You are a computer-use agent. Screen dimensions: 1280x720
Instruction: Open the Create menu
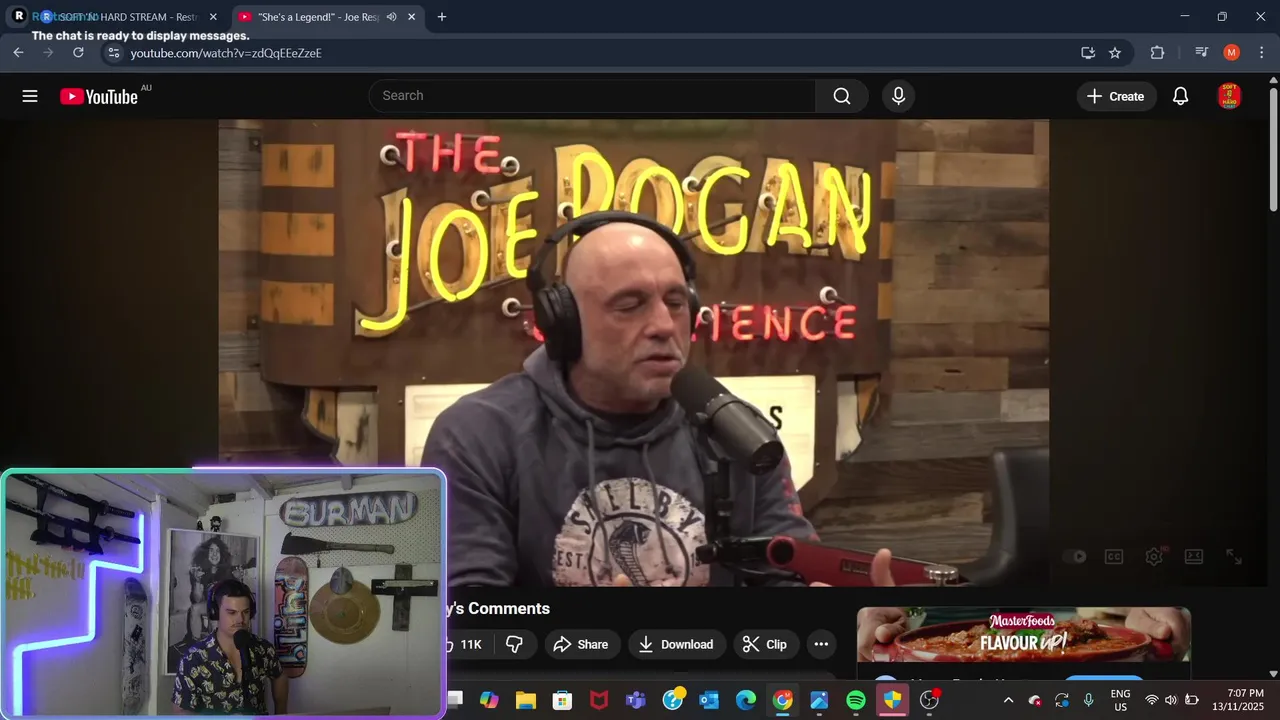(1116, 96)
